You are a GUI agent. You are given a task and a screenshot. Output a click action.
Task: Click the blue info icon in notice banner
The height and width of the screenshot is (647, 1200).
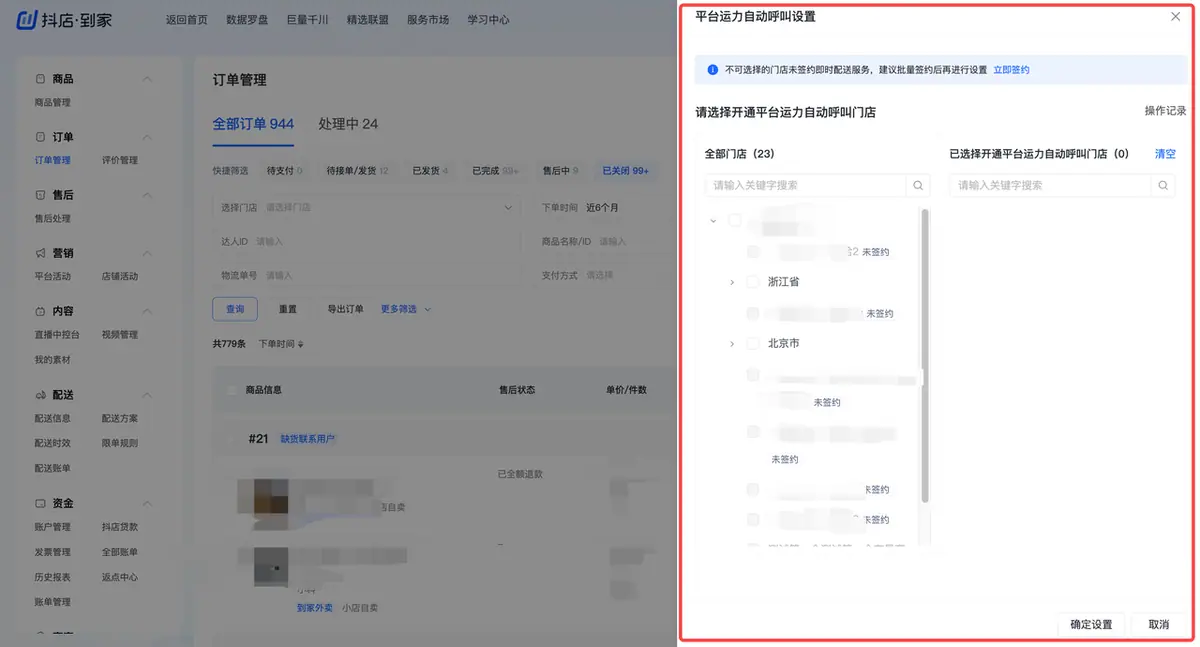click(x=713, y=70)
